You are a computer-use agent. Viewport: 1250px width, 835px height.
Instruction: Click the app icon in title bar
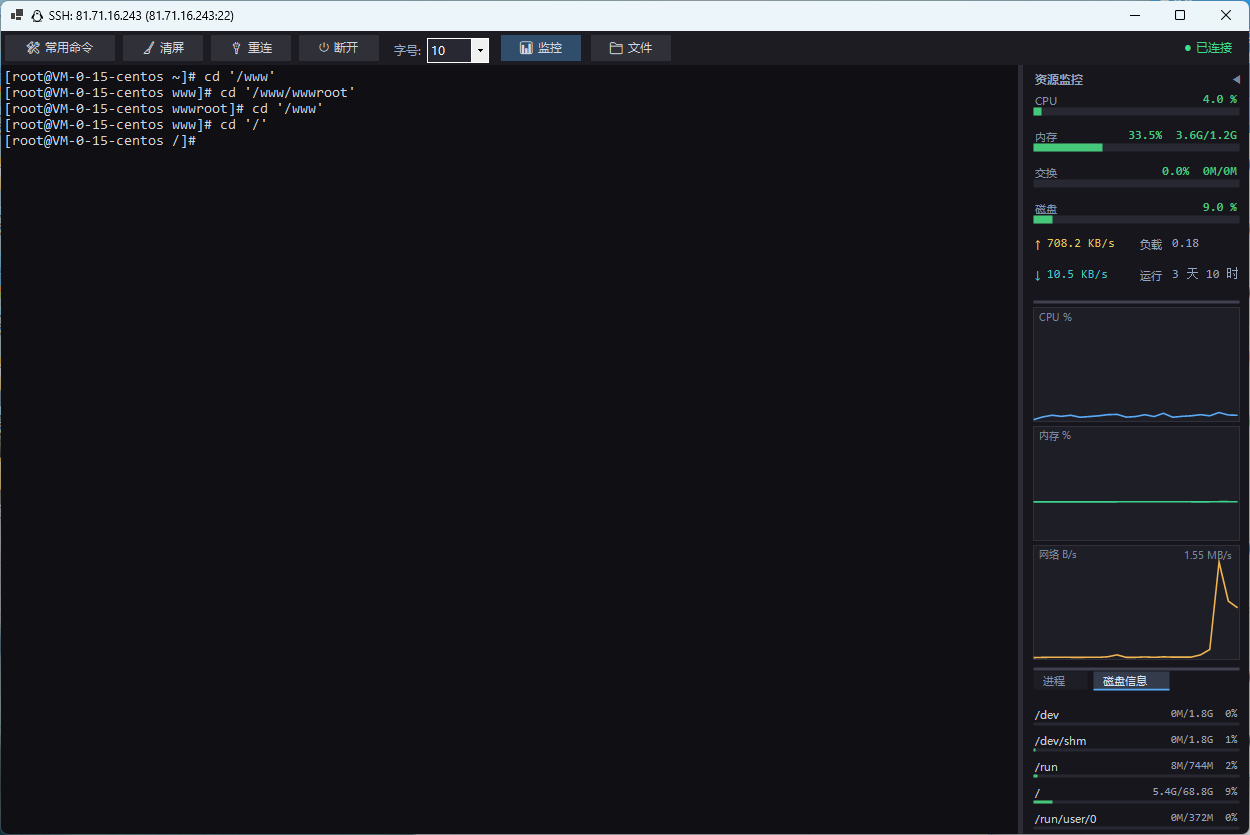click(17, 15)
